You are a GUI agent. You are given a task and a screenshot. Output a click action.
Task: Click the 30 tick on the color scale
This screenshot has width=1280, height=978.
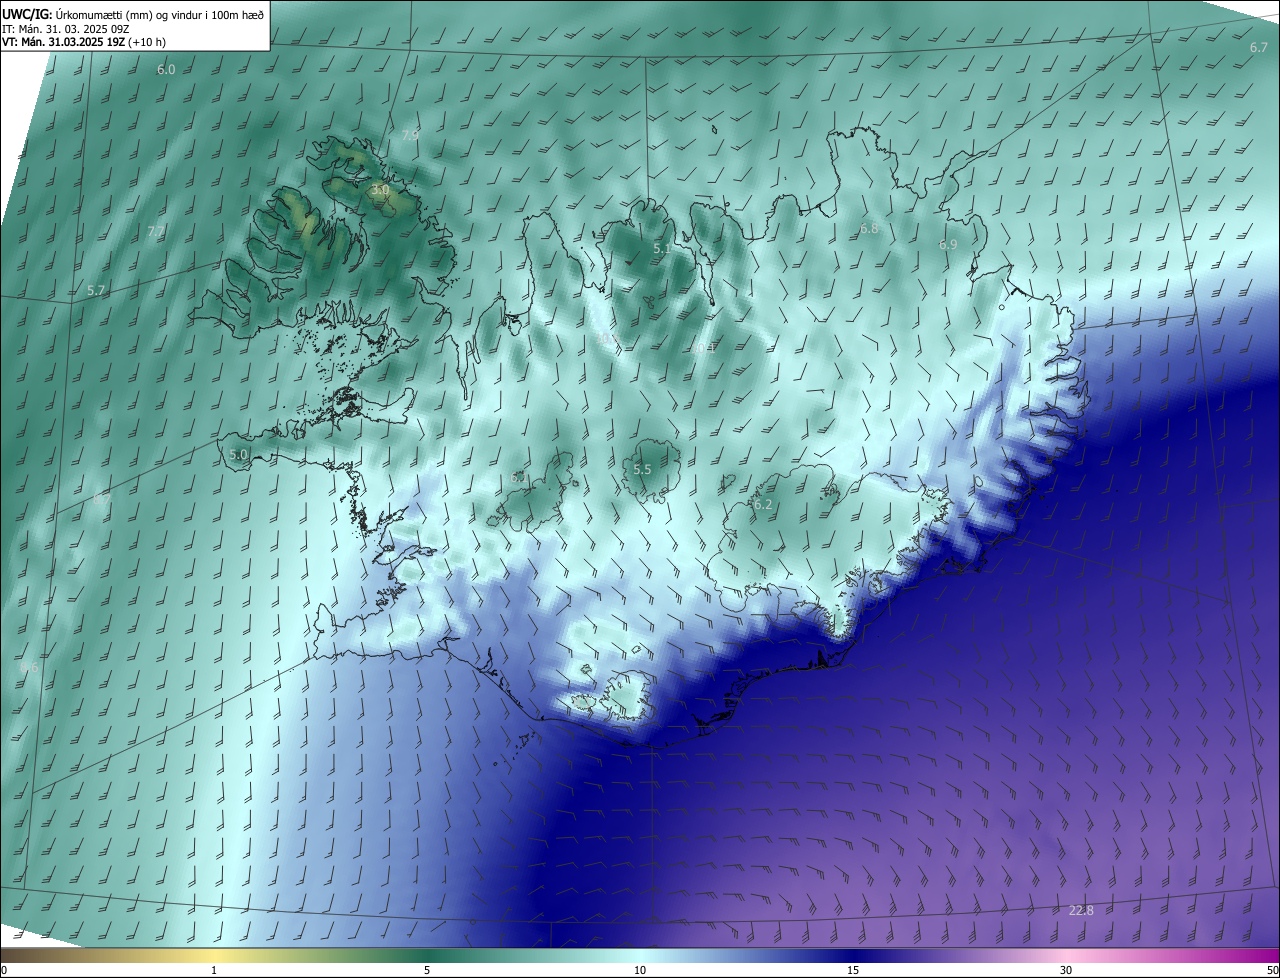tap(1066, 971)
